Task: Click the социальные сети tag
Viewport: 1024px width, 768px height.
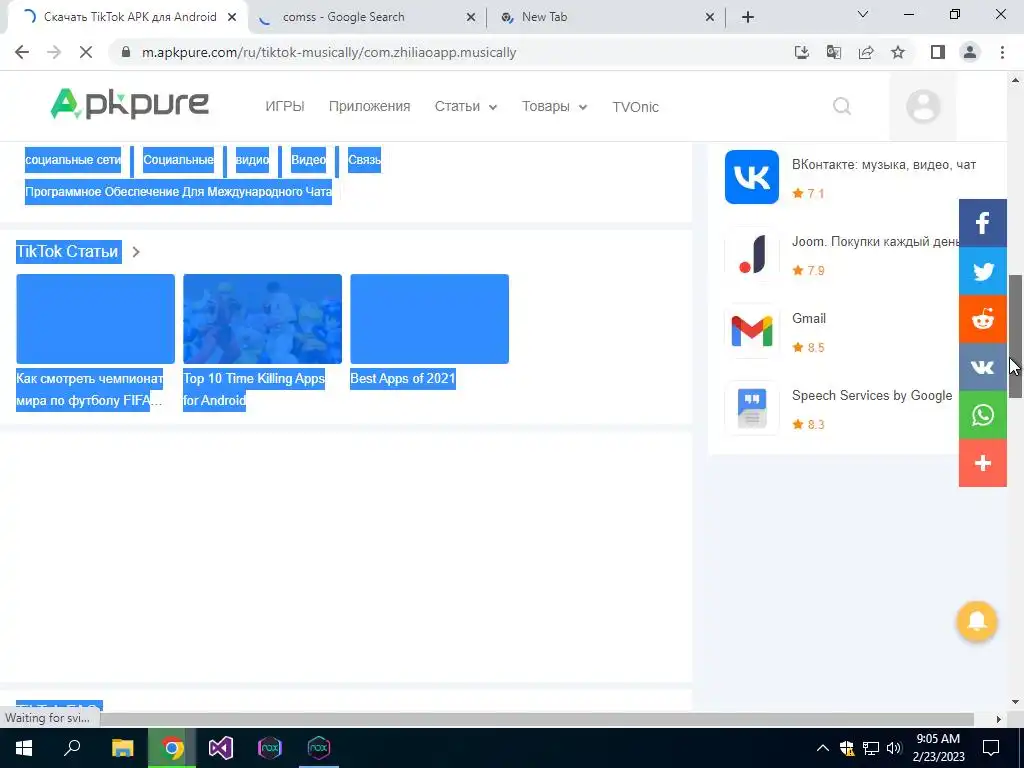Action: pyautogui.click(x=73, y=159)
